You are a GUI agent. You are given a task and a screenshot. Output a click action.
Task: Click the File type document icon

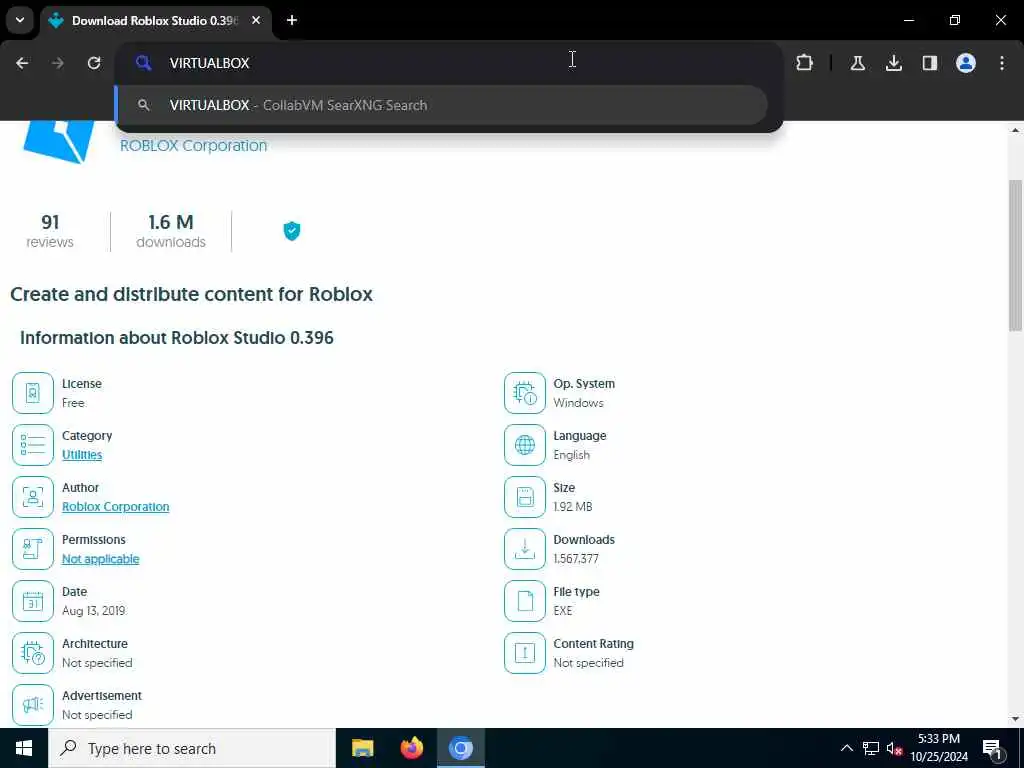524,601
